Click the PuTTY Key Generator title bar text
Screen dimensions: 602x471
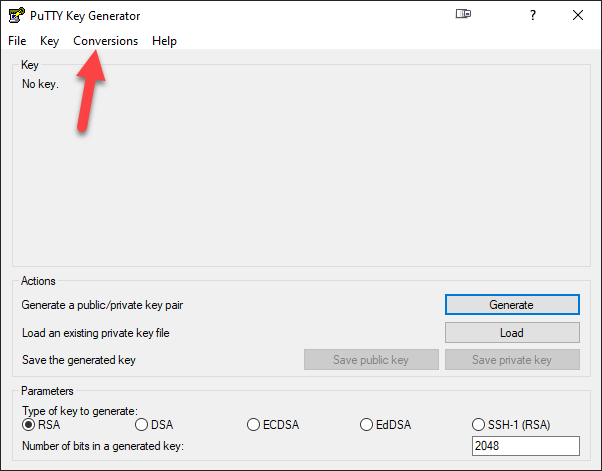(85, 15)
